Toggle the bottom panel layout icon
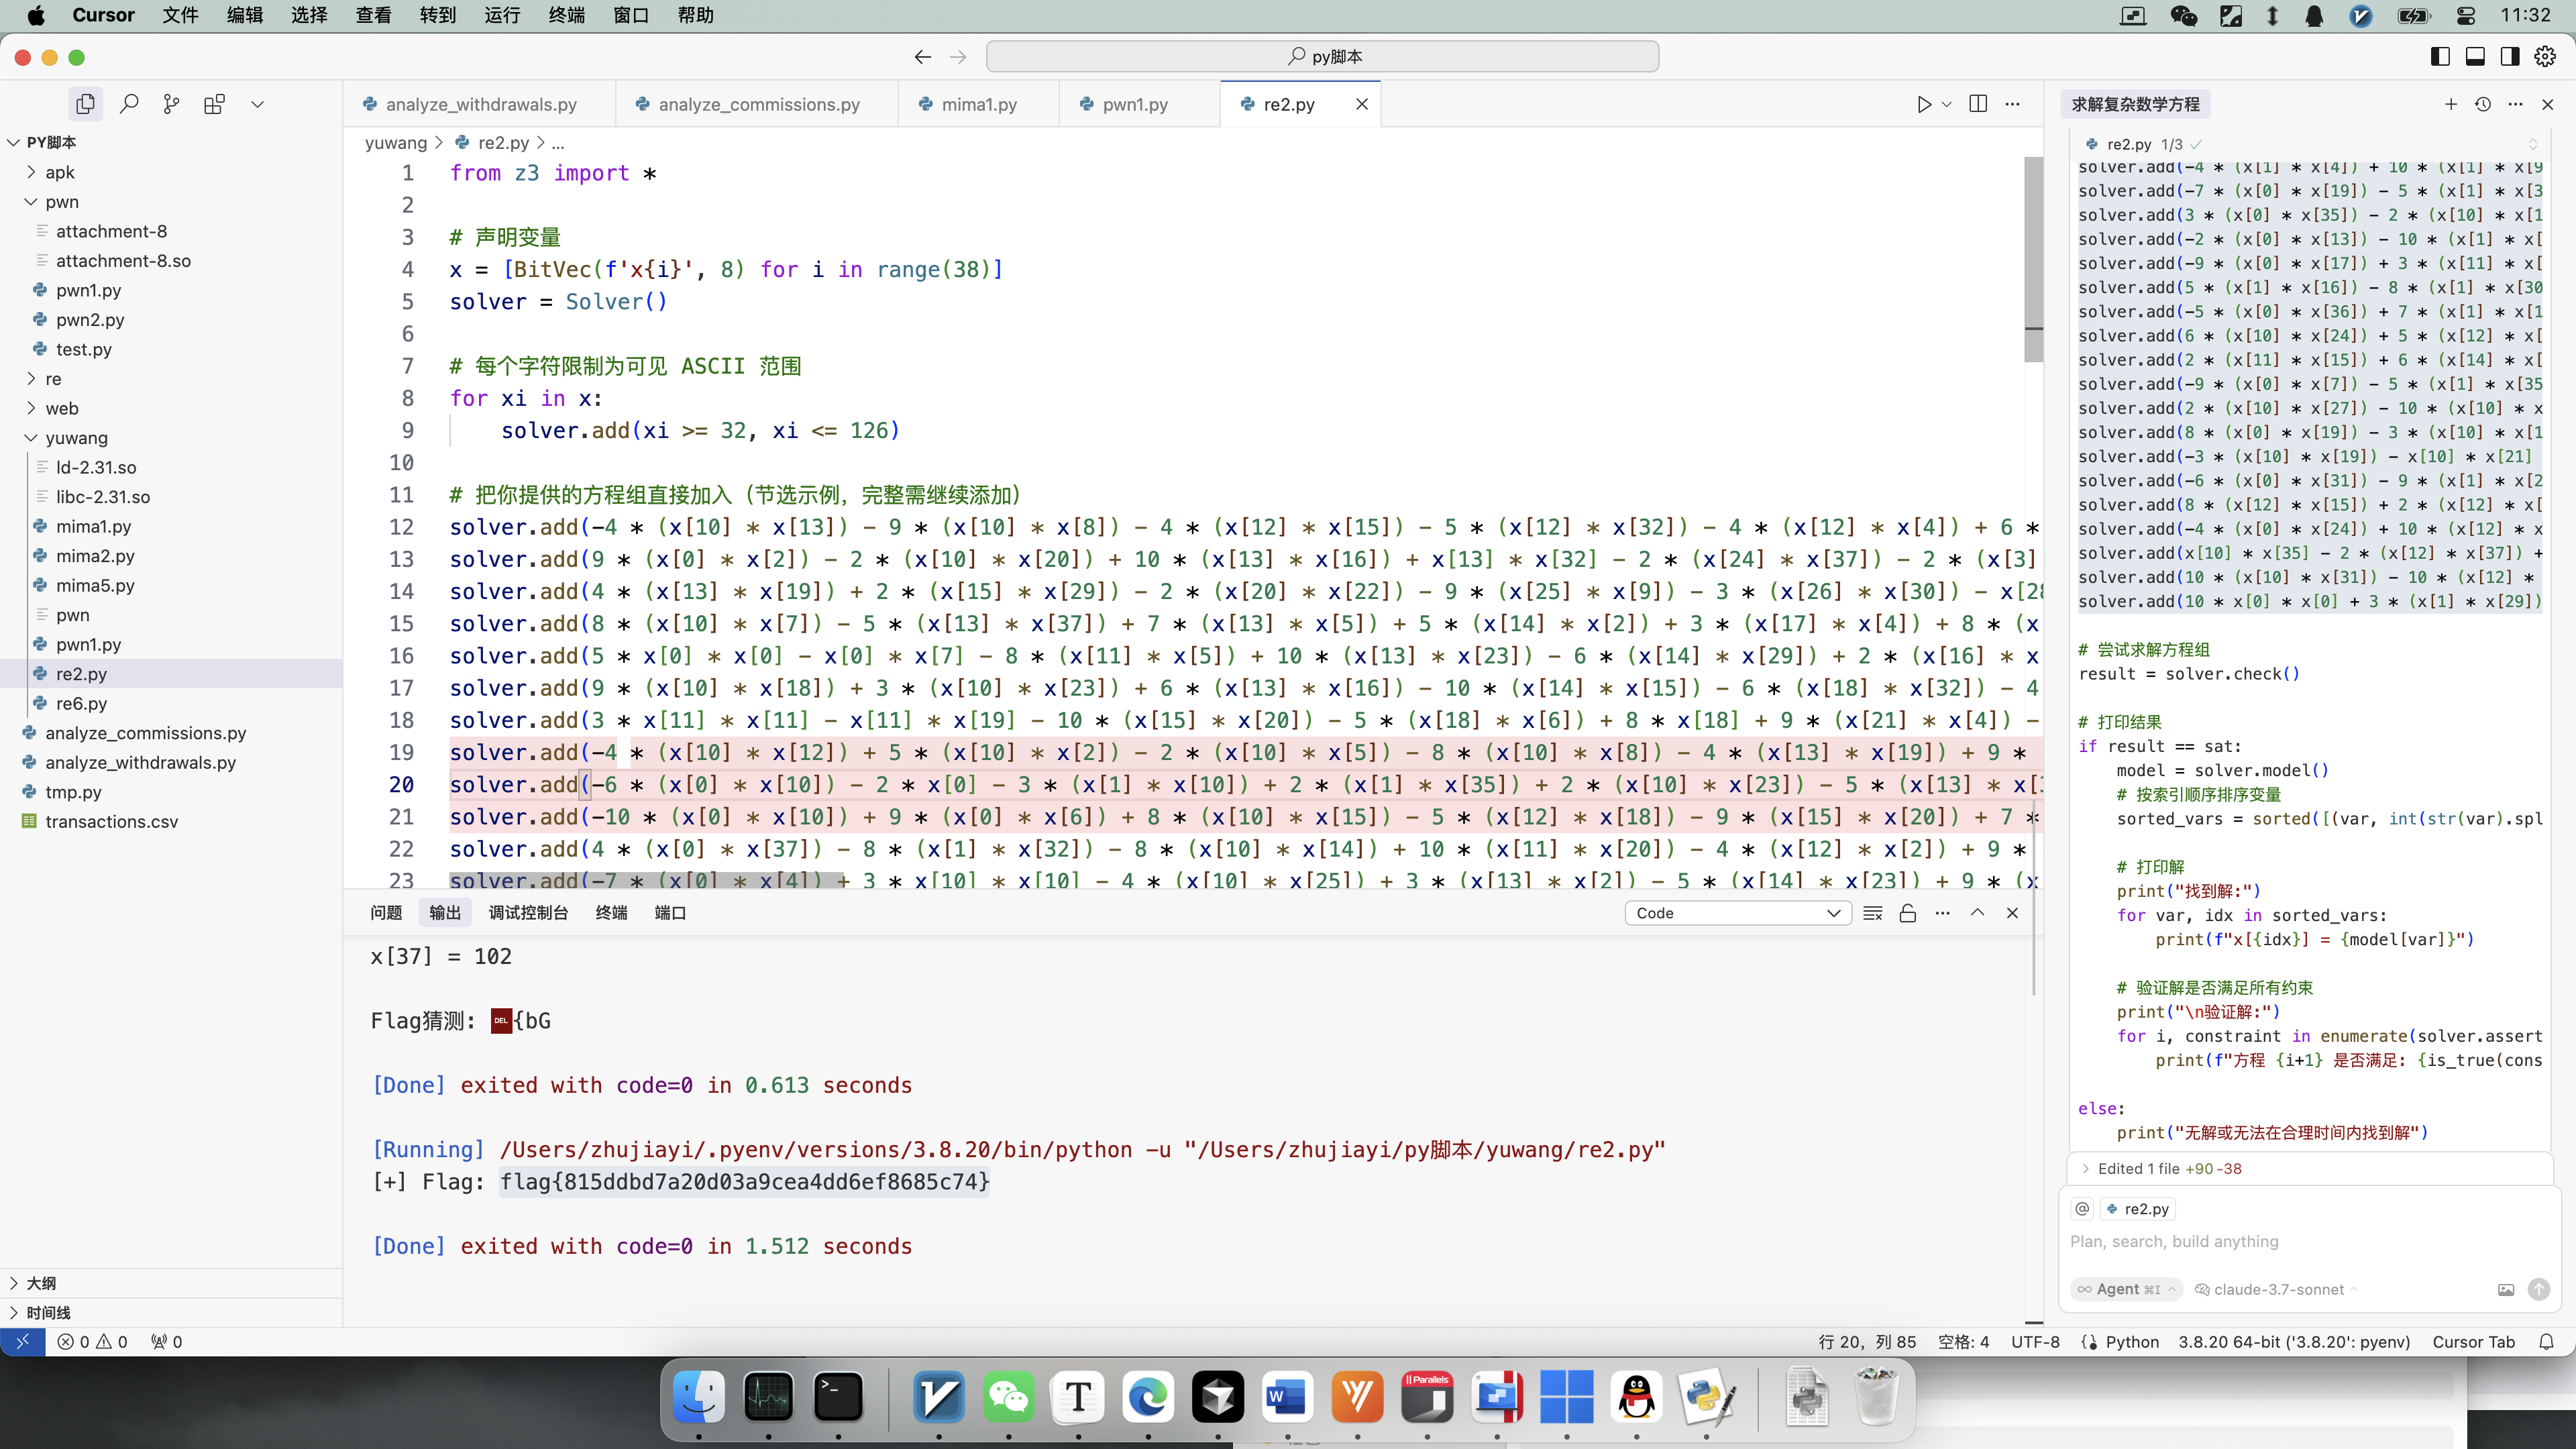This screenshot has height=1449, width=2576. pyautogui.click(x=2475, y=57)
